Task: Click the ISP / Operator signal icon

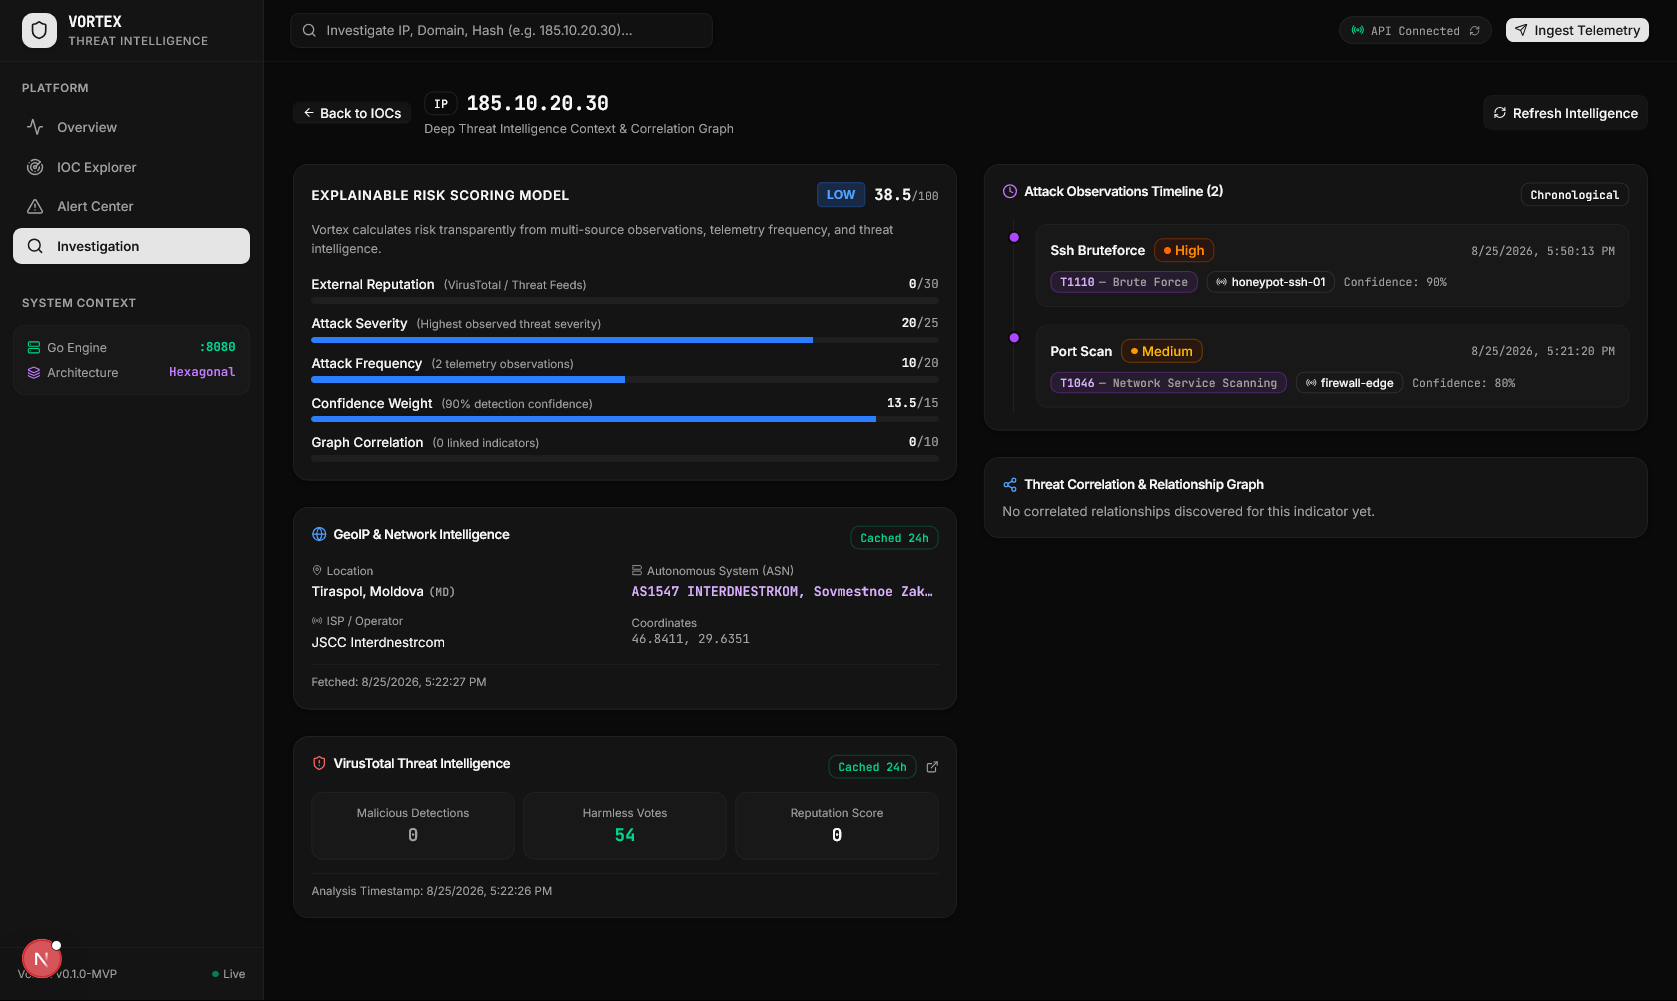Action: tap(317, 621)
